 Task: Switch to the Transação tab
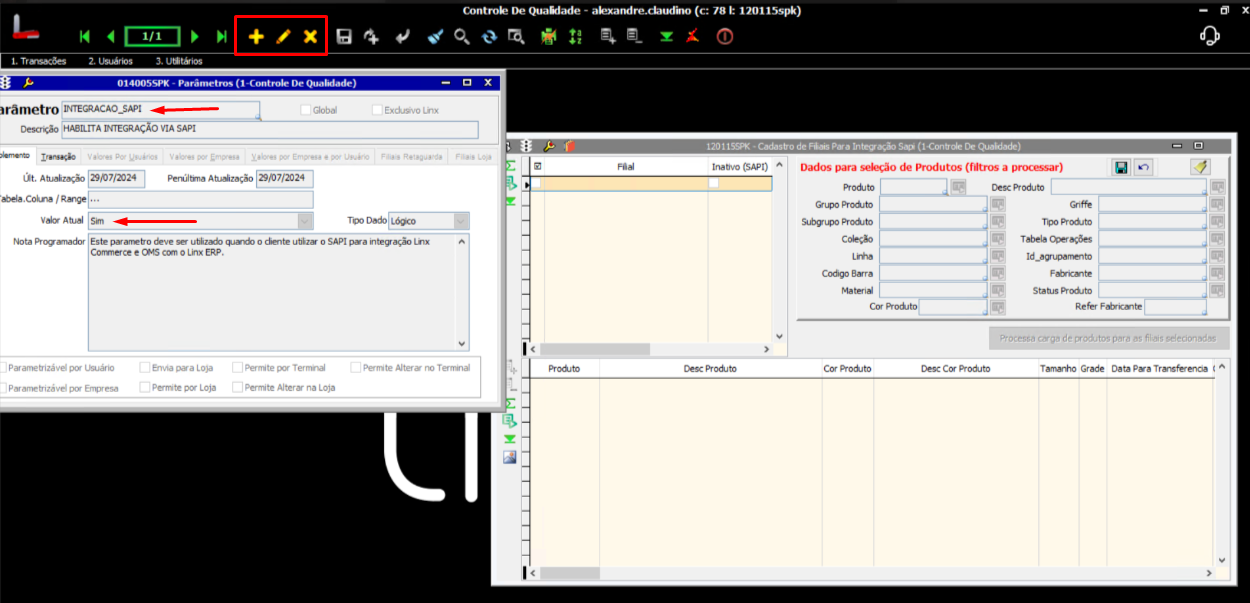(58, 157)
